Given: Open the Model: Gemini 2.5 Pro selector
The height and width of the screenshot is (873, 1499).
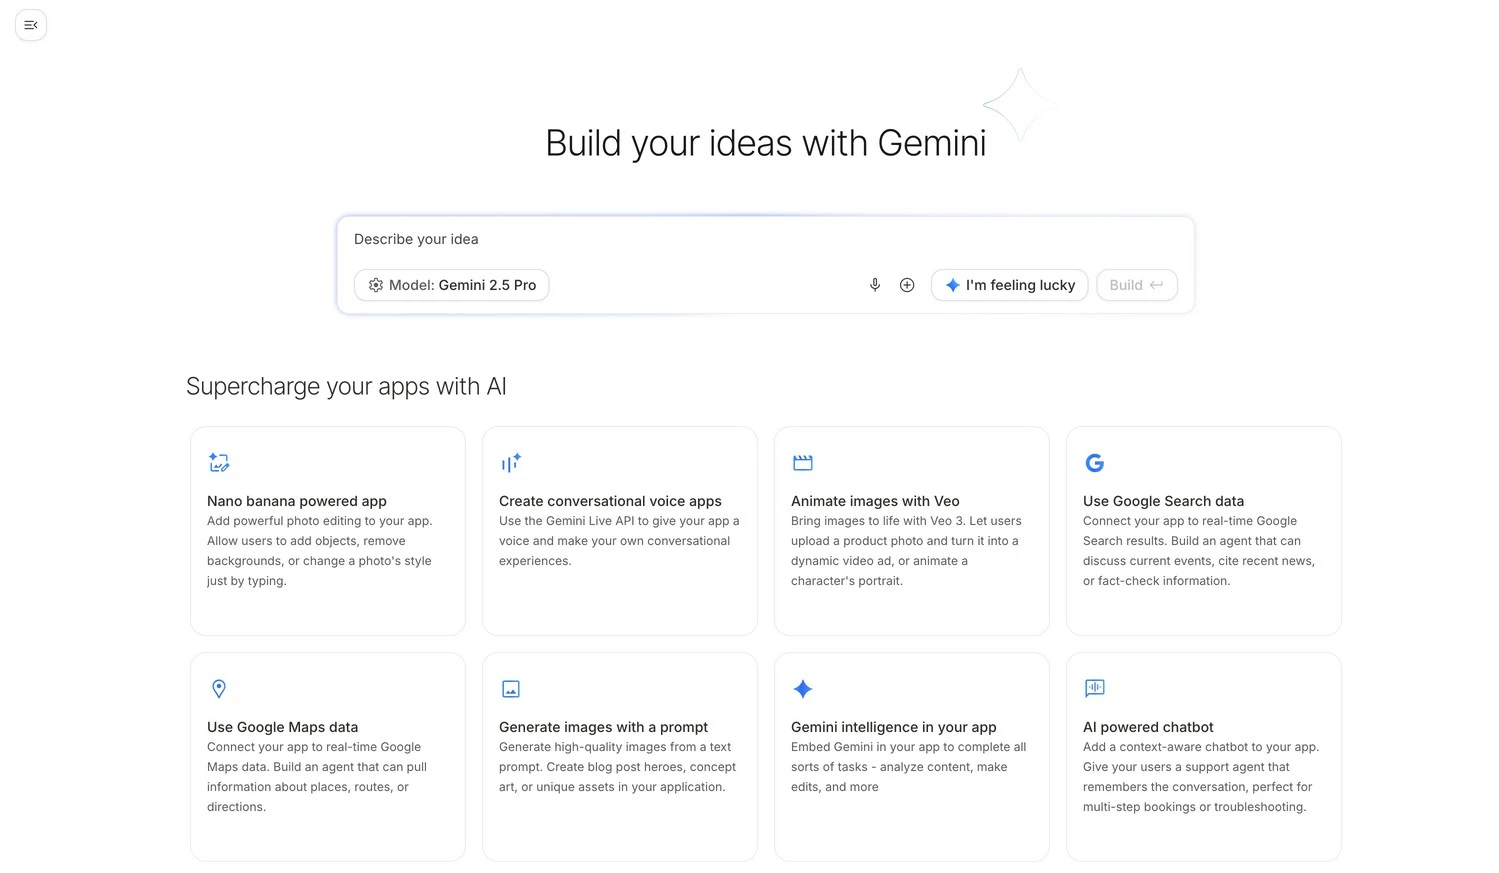Looking at the screenshot, I should pos(452,285).
